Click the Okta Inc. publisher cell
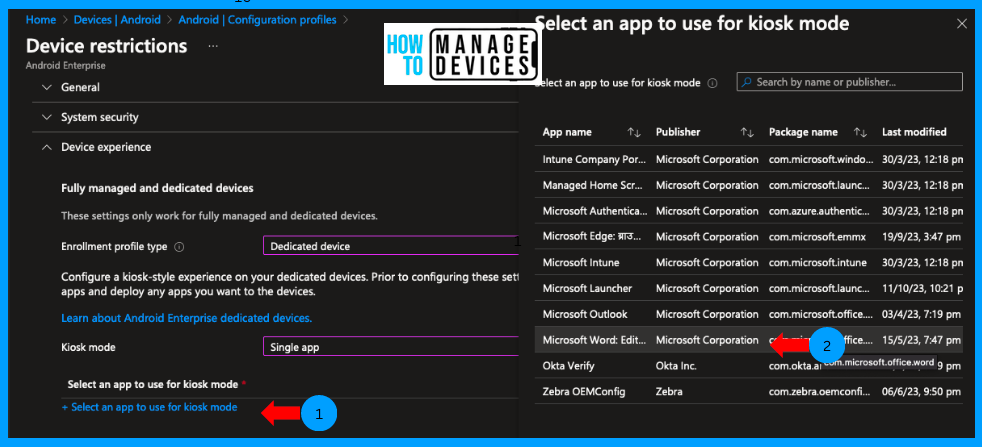The height and width of the screenshot is (447, 982). (676, 366)
